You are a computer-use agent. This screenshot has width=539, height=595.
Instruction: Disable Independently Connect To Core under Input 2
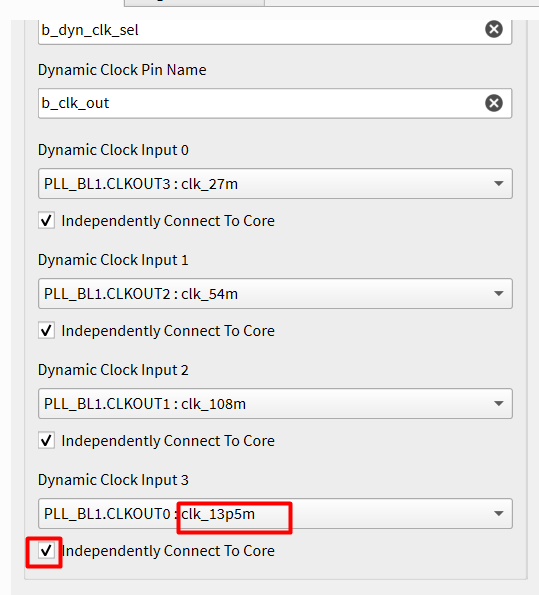(x=46, y=441)
